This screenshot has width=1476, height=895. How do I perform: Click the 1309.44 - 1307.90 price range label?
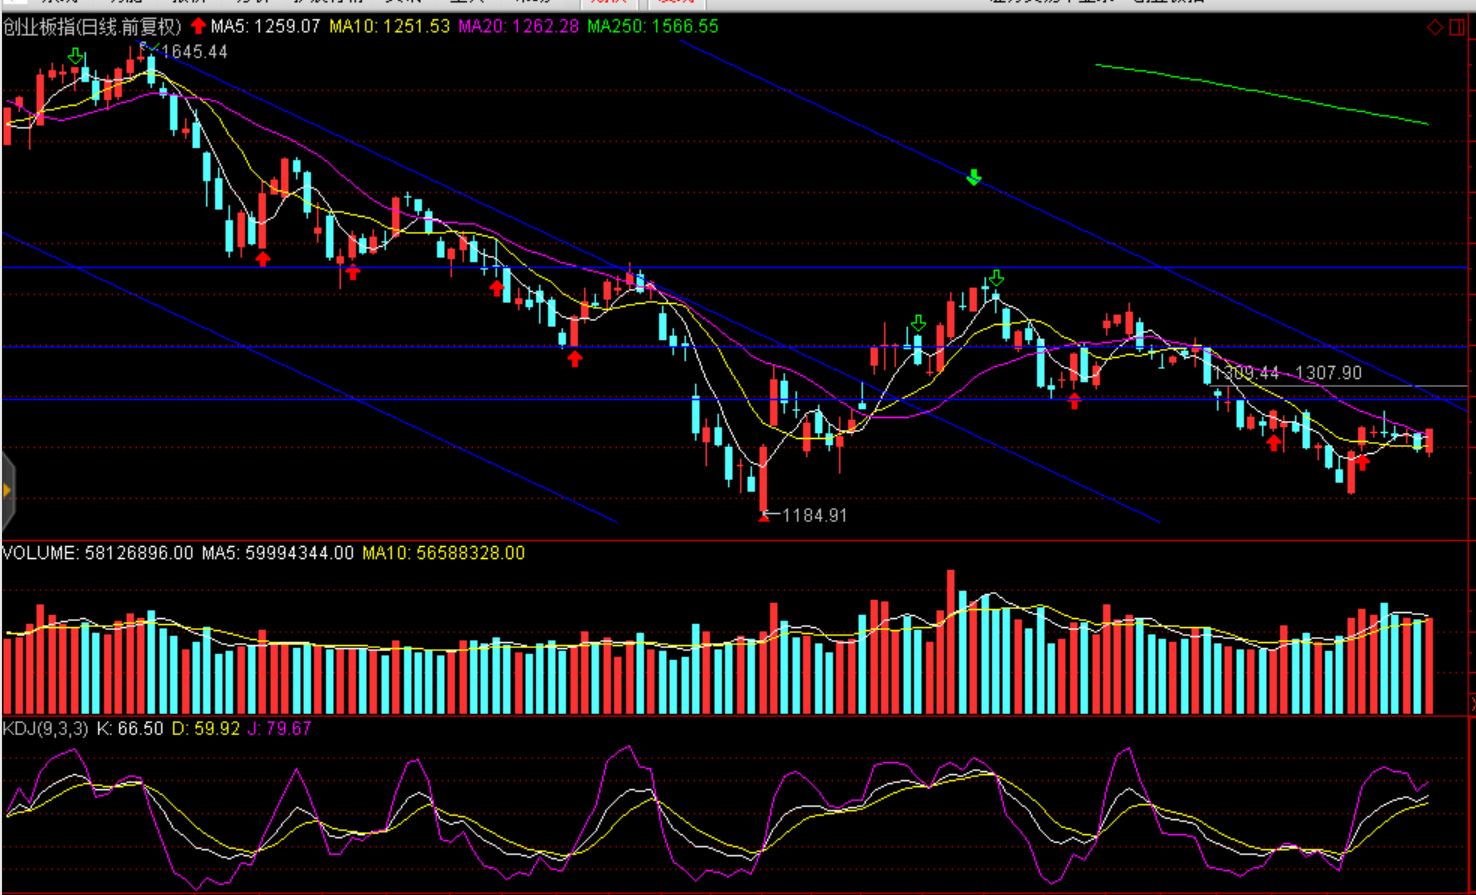pyautogui.click(x=1287, y=373)
